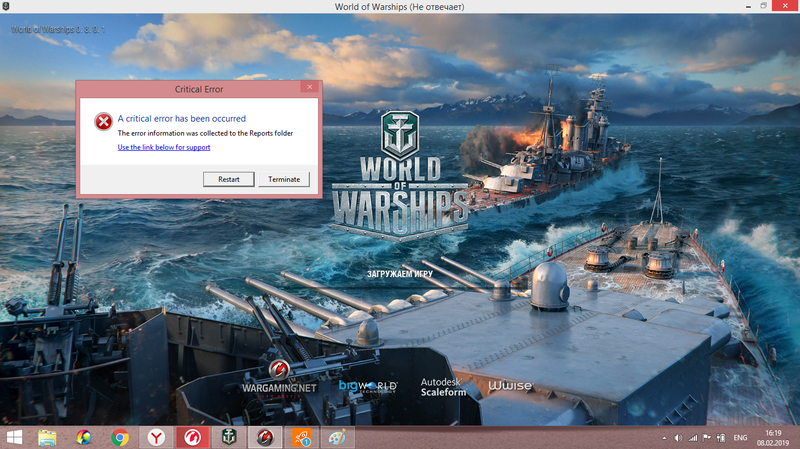Click the 'World of Warships (Не отвечает)' window title
Screen dimensions: 800x449
coord(399,7)
